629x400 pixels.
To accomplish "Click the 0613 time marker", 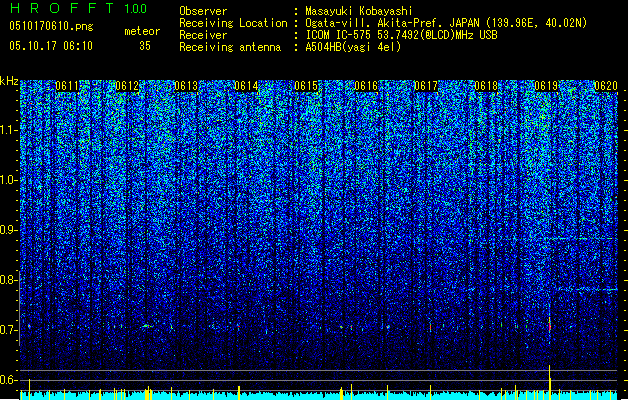I will 187,86.
